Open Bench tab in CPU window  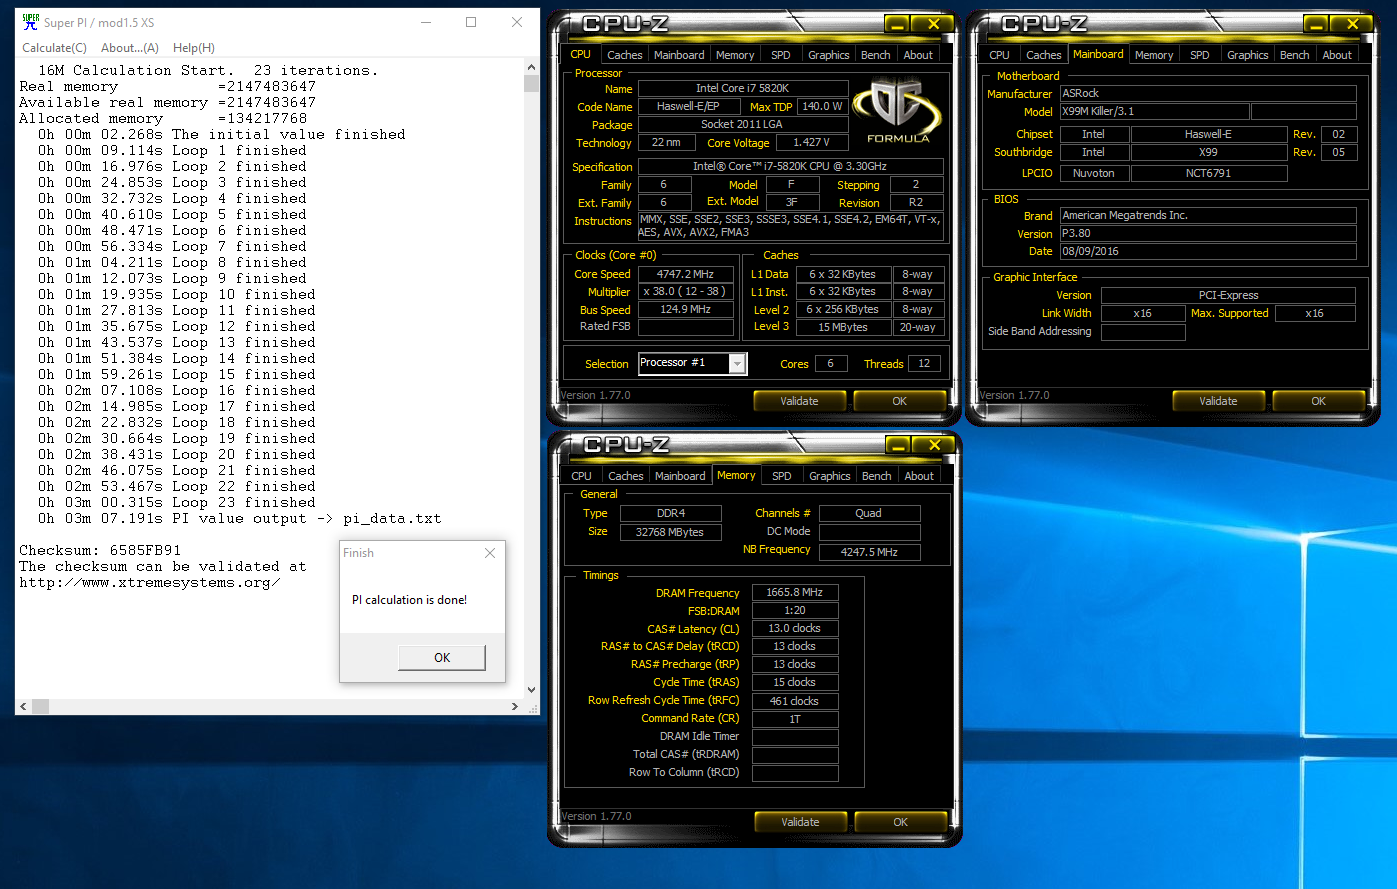pos(876,55)
